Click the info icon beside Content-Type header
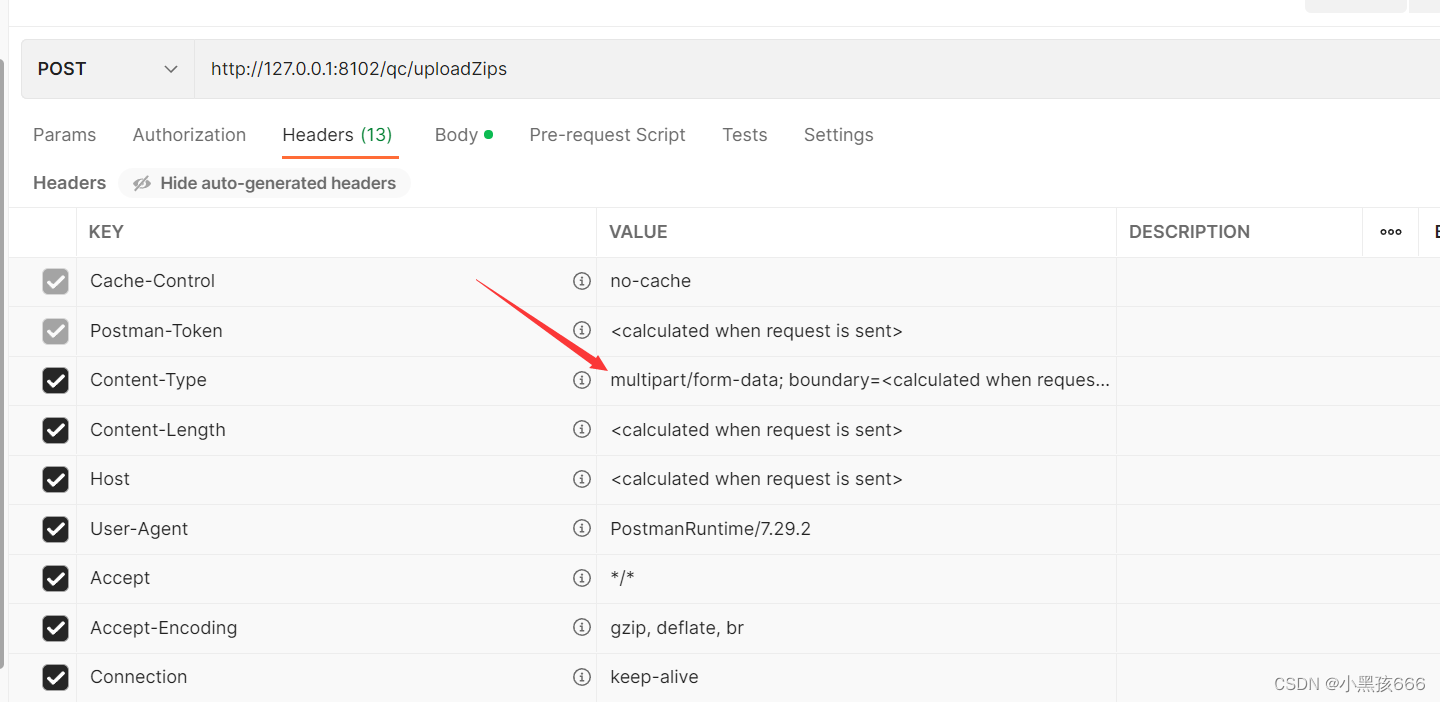The height and width of the screenshot is (702, 1440). click(582, 380)
